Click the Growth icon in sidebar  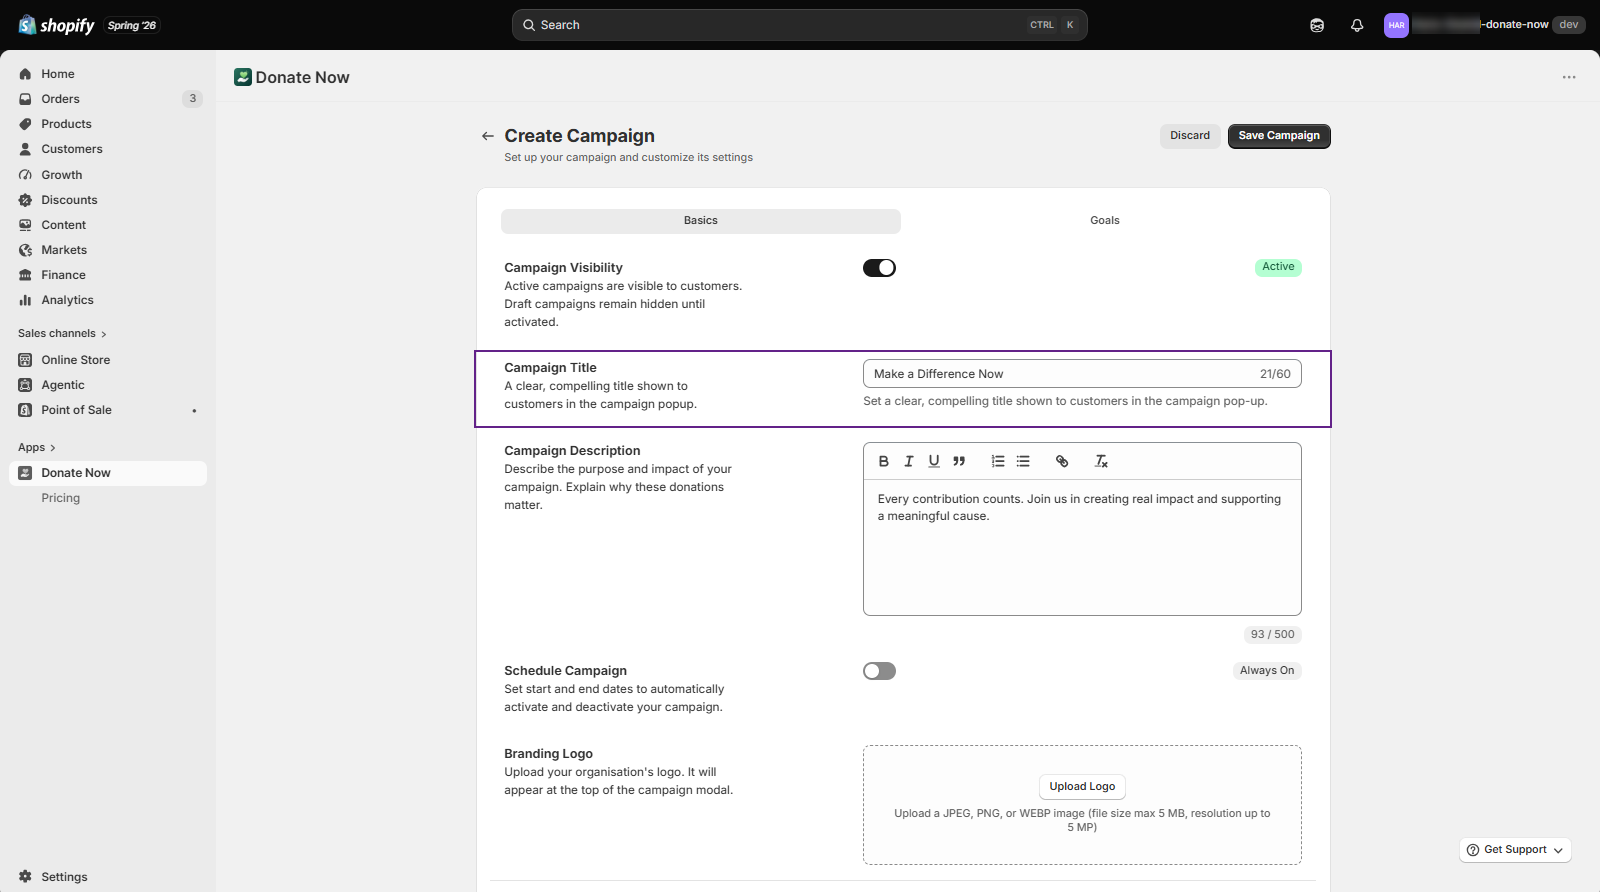(x=25, y=175)
